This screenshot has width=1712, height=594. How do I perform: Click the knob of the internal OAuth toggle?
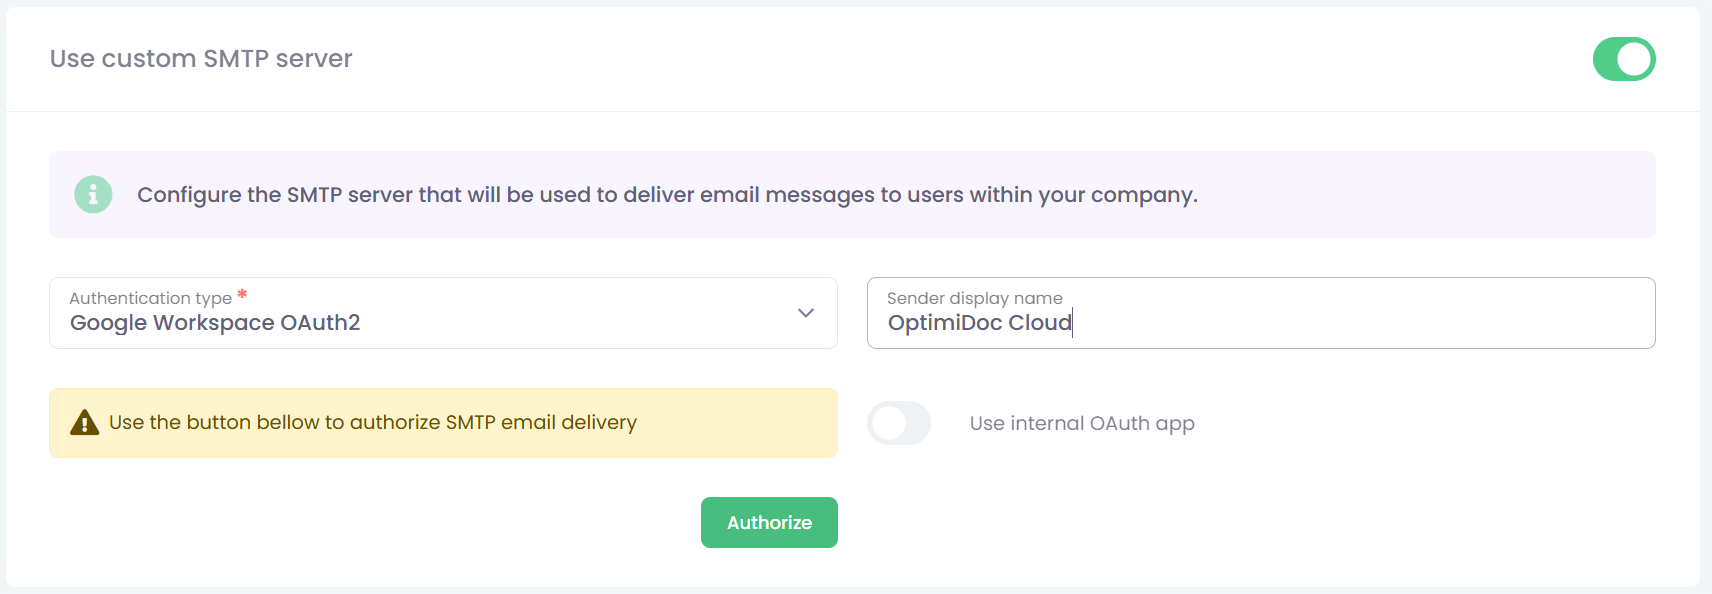888,423
